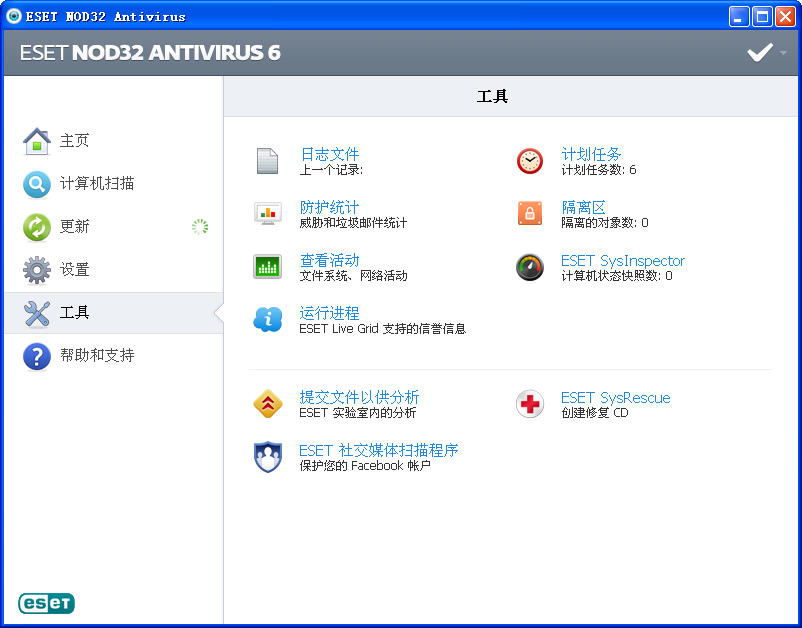The height and width of the screenshot is (628, 802).
Task: Click the orange quarantine lock icon
Action: coord(529,214)
